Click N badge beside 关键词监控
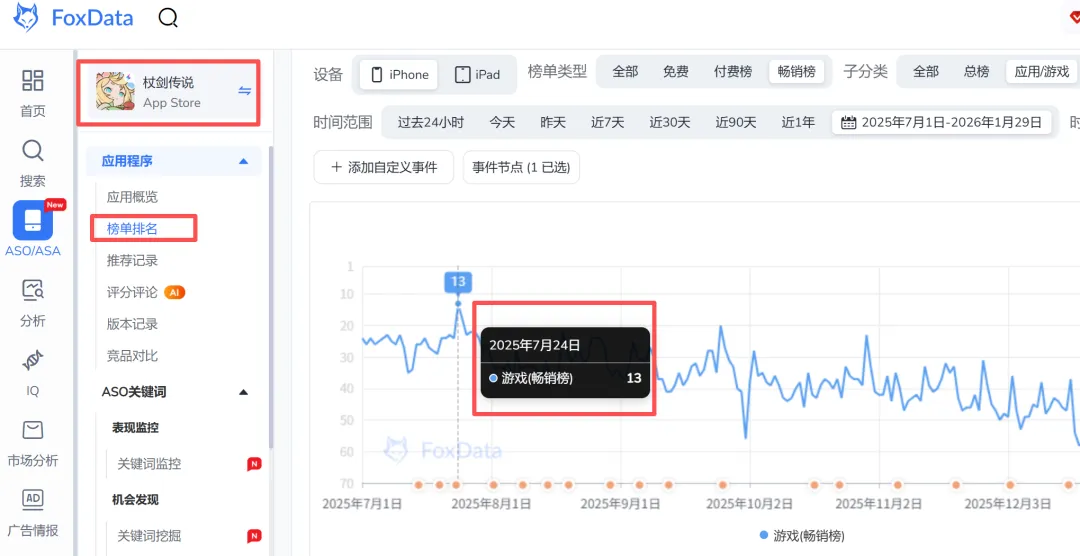The width and height of the screenshot is (1080, 556). [254, 464]
